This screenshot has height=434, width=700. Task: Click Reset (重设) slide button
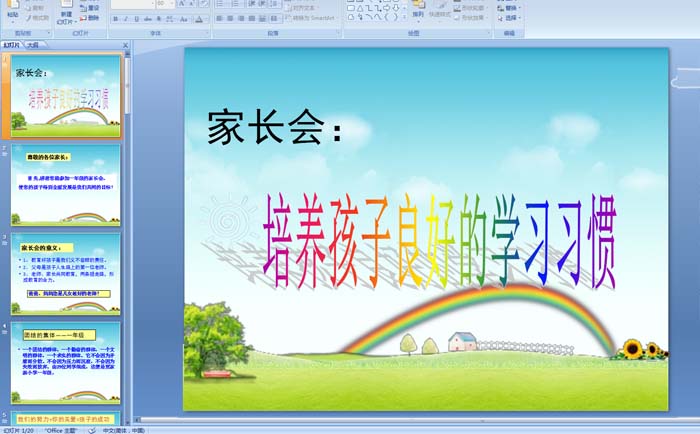[x=90, y=8]
